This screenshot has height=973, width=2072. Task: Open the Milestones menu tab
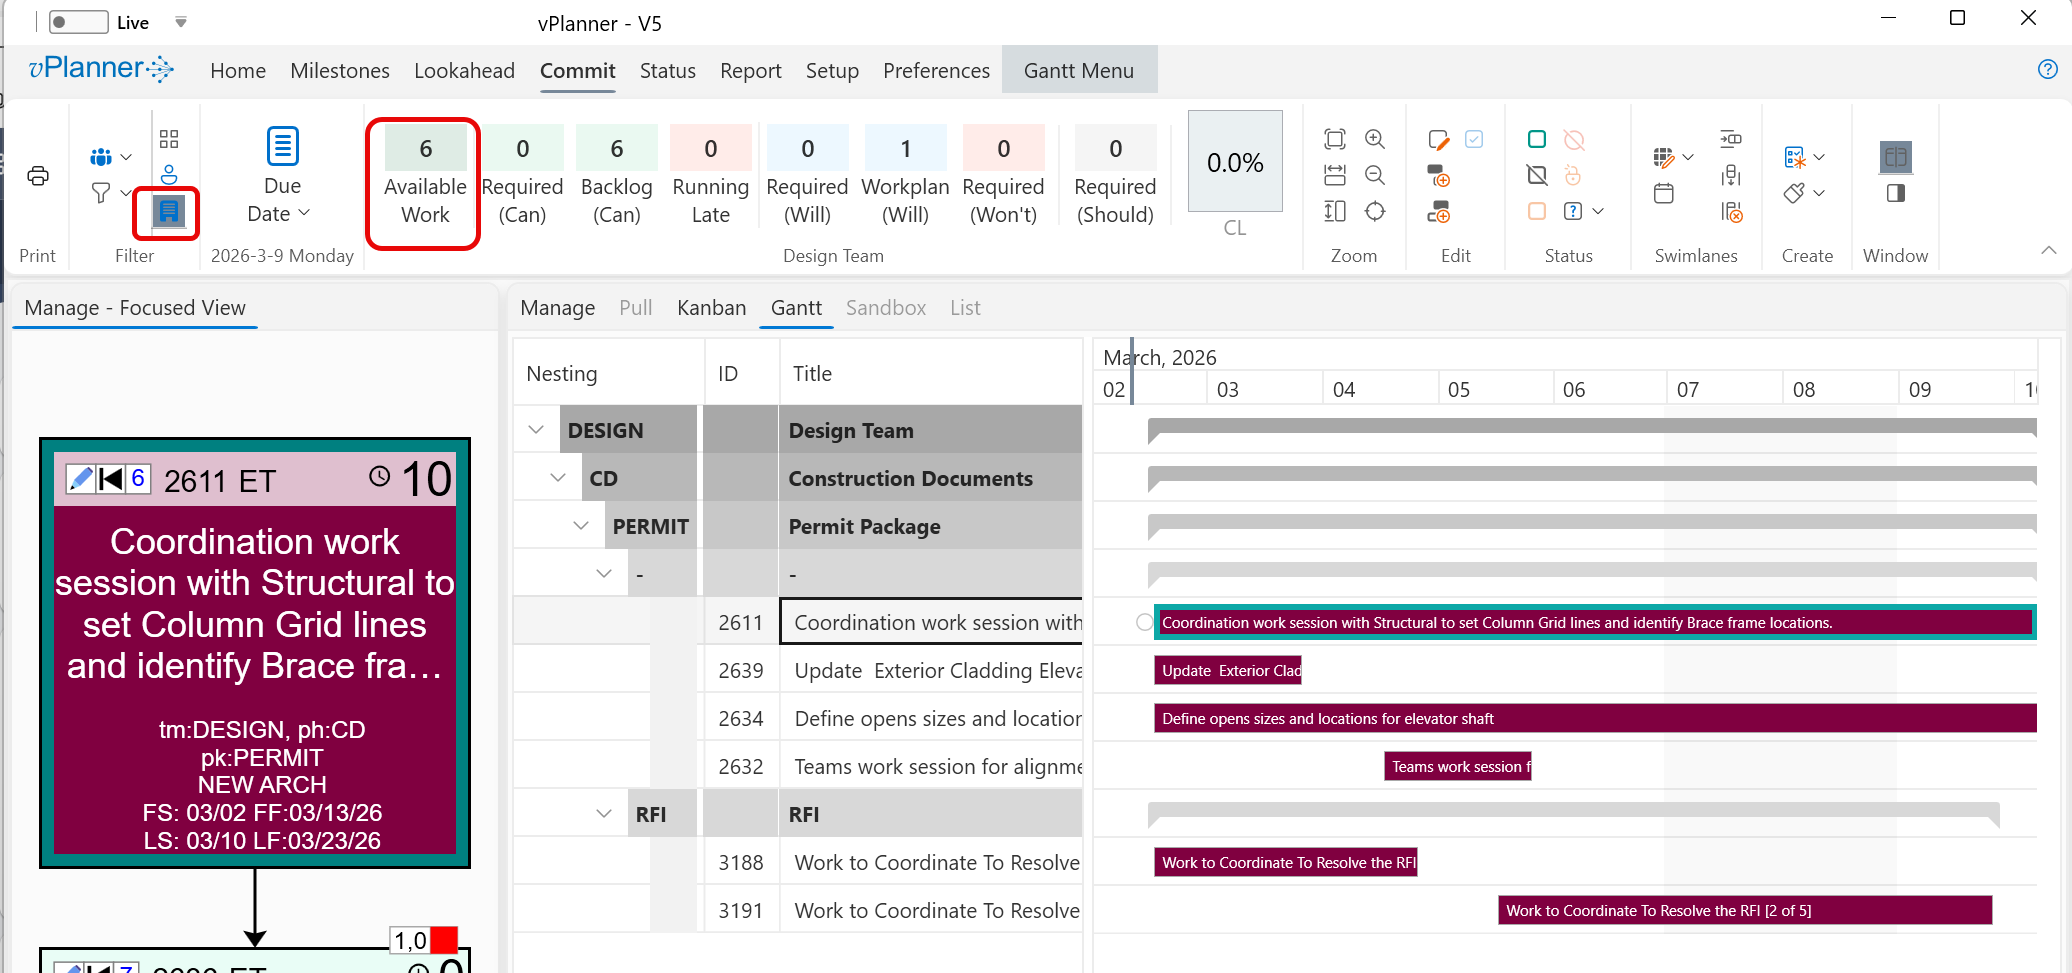point(340,71)
